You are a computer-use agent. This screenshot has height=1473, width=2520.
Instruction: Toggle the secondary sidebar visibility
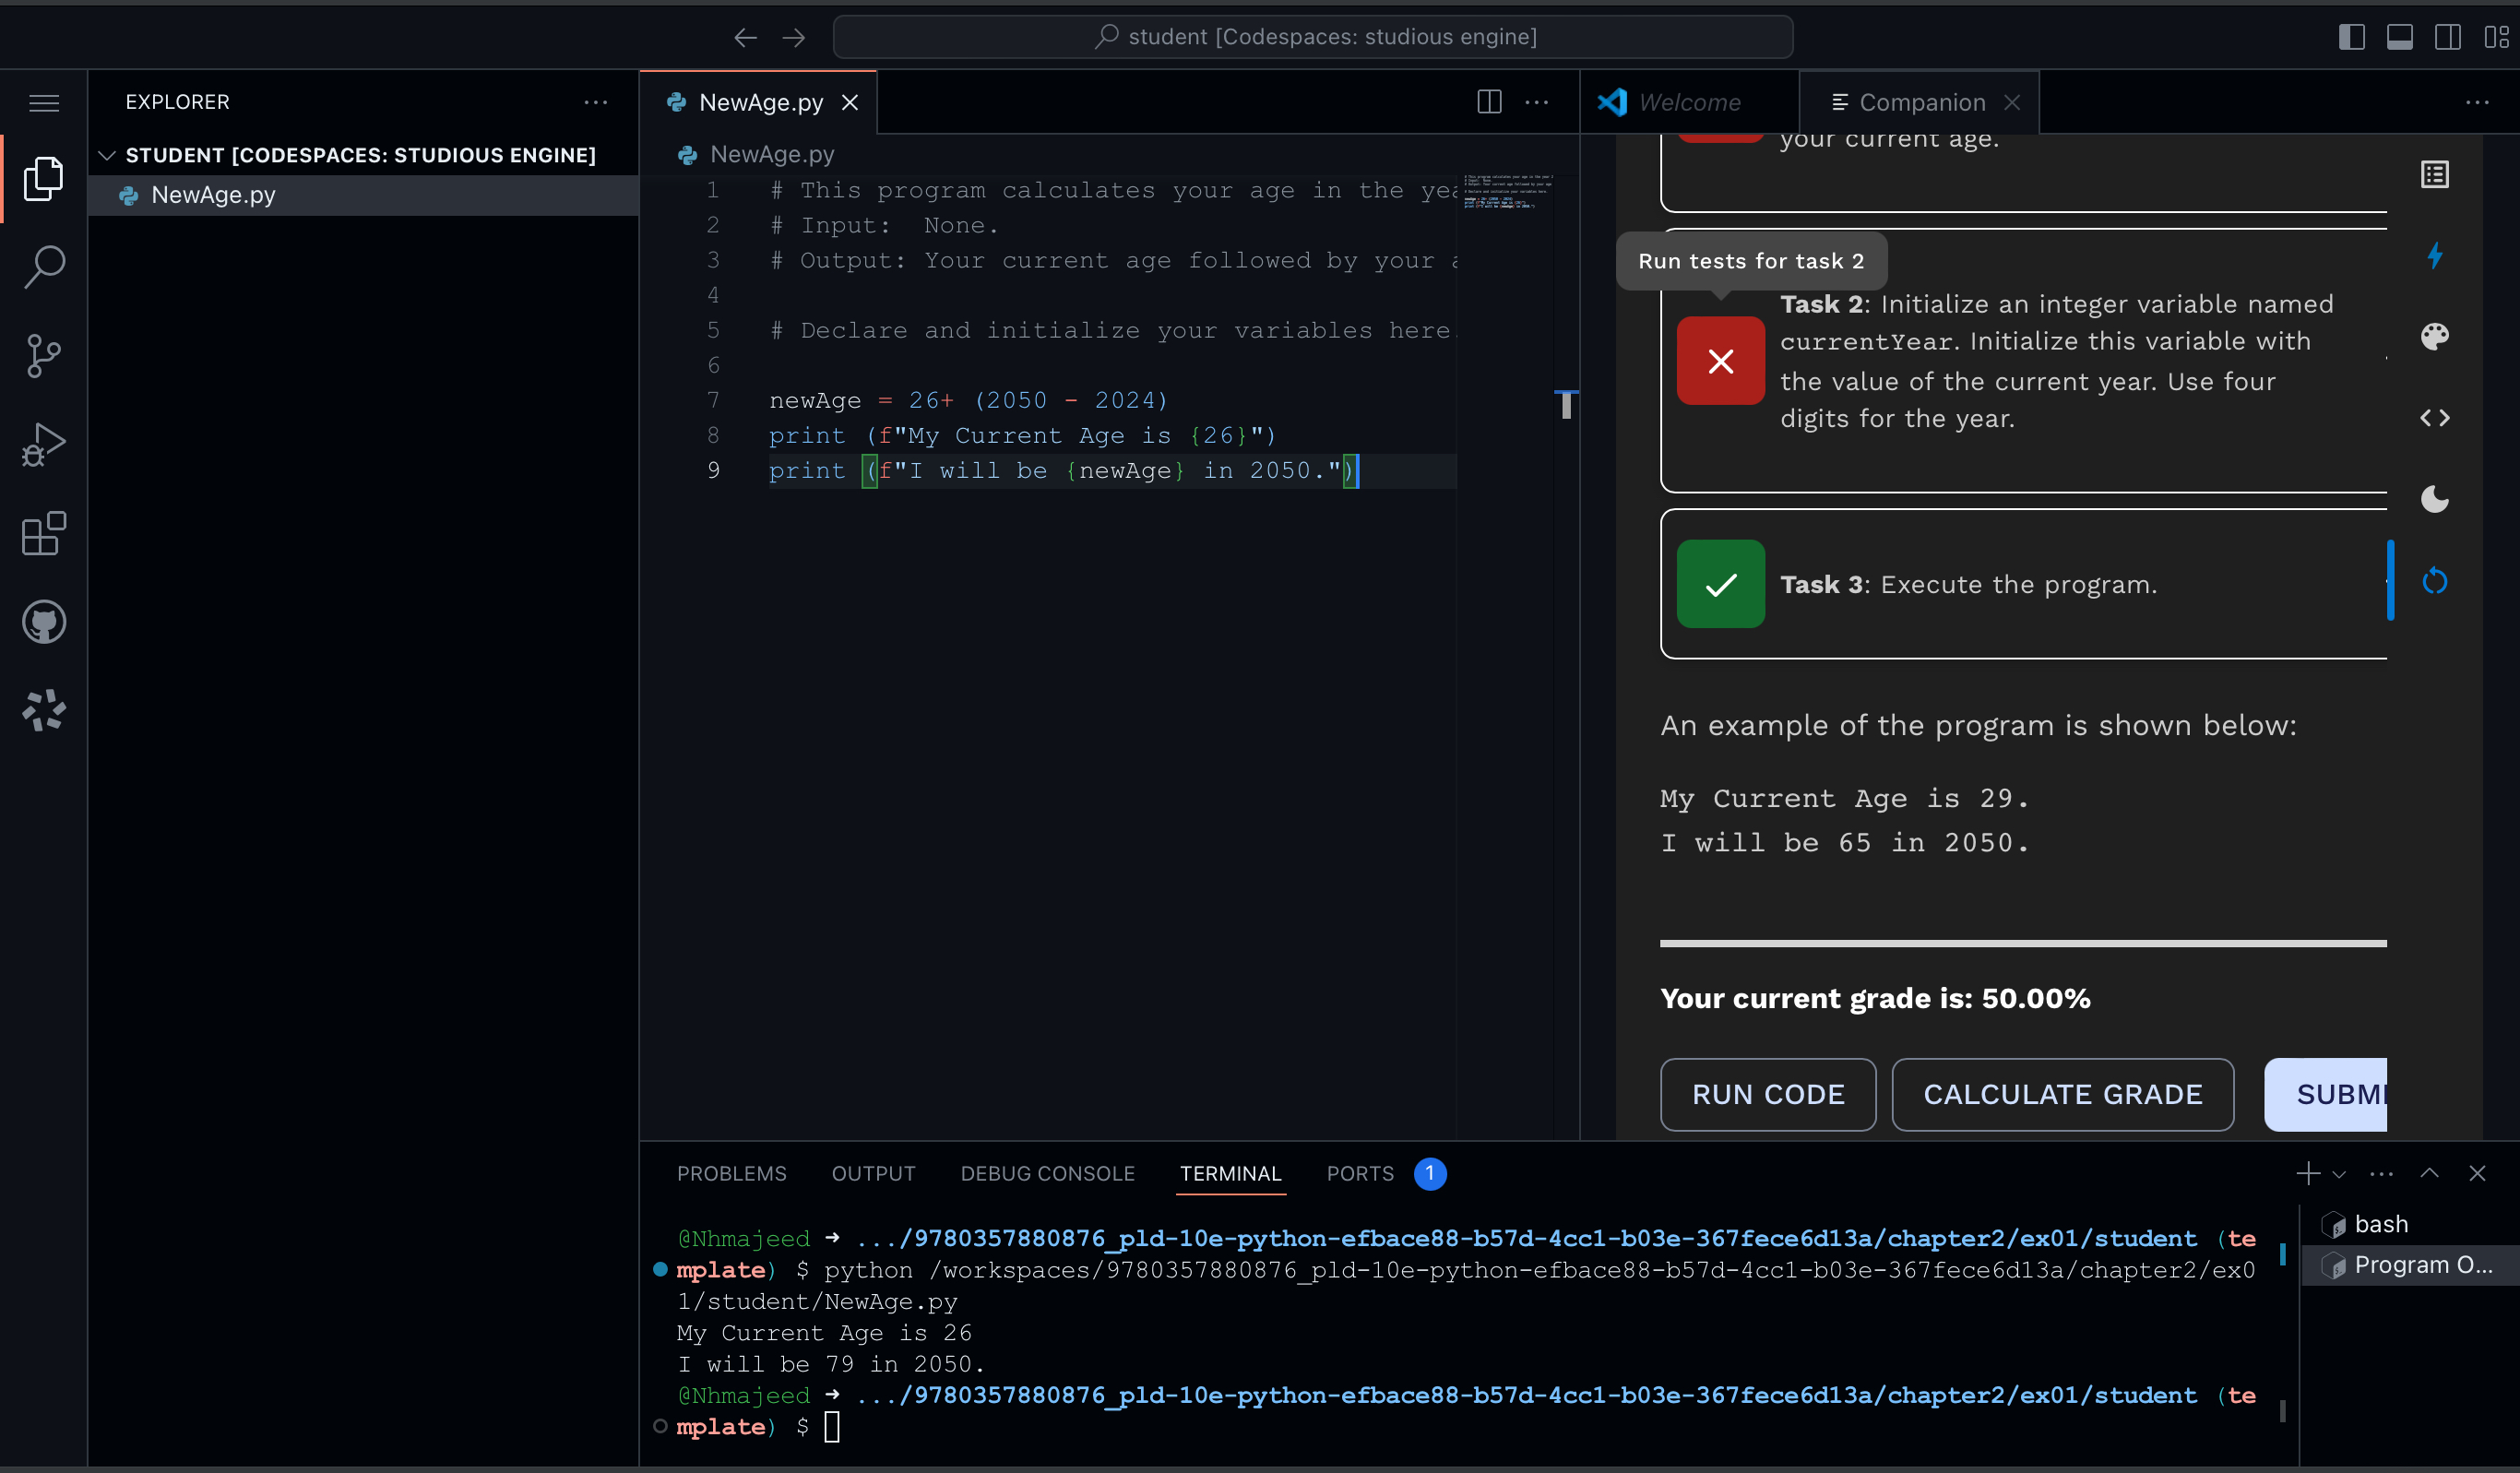tap(2448, 36)
